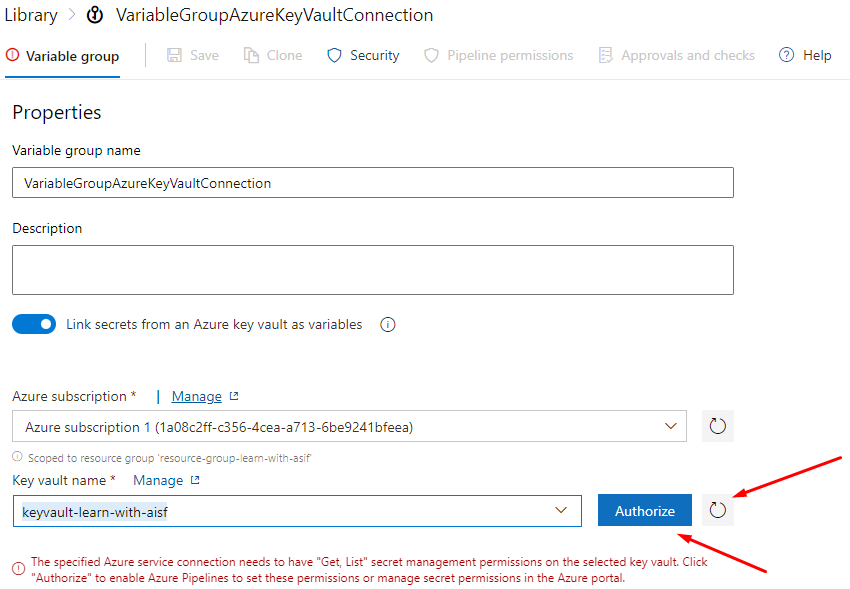This screenshot has width=850, height=589.
Task: Click the Authorize button
Action: tap(644, 511)
